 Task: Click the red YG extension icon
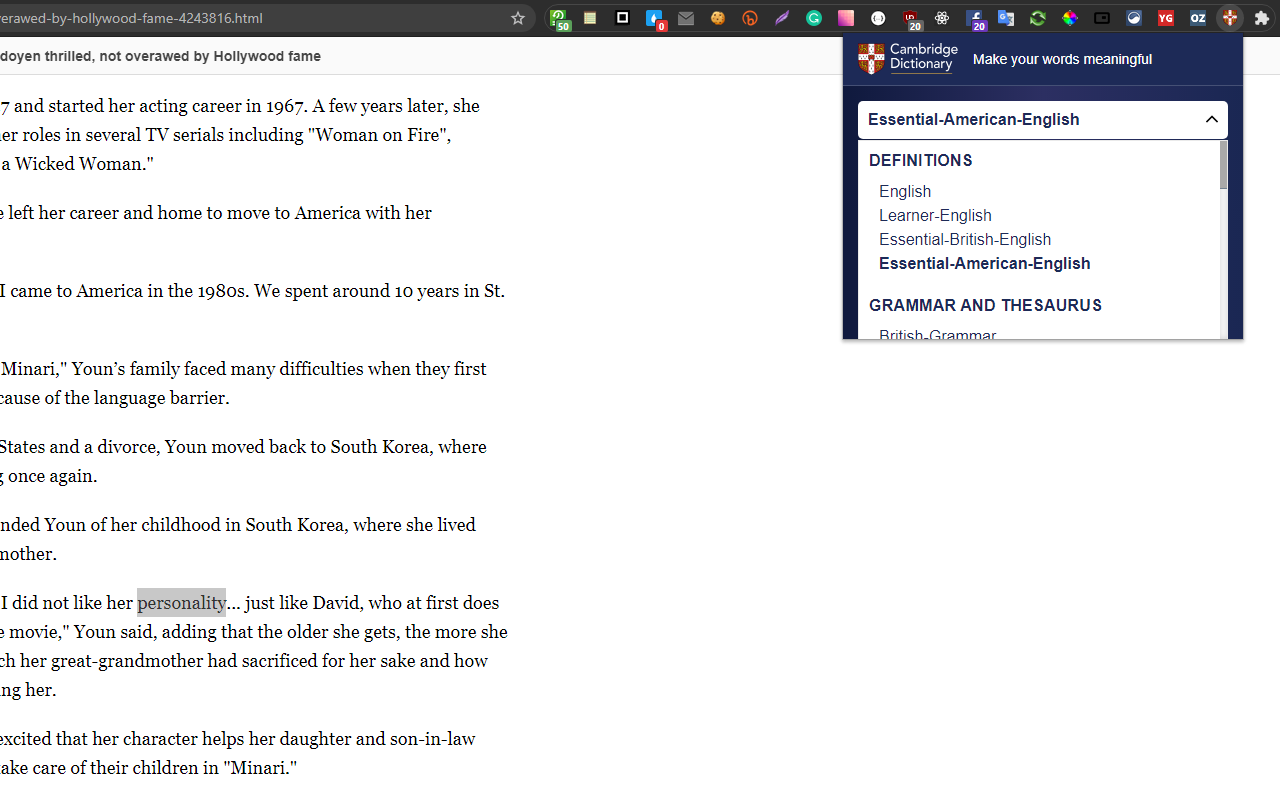pyautogui.click(x=1166, y=18)
